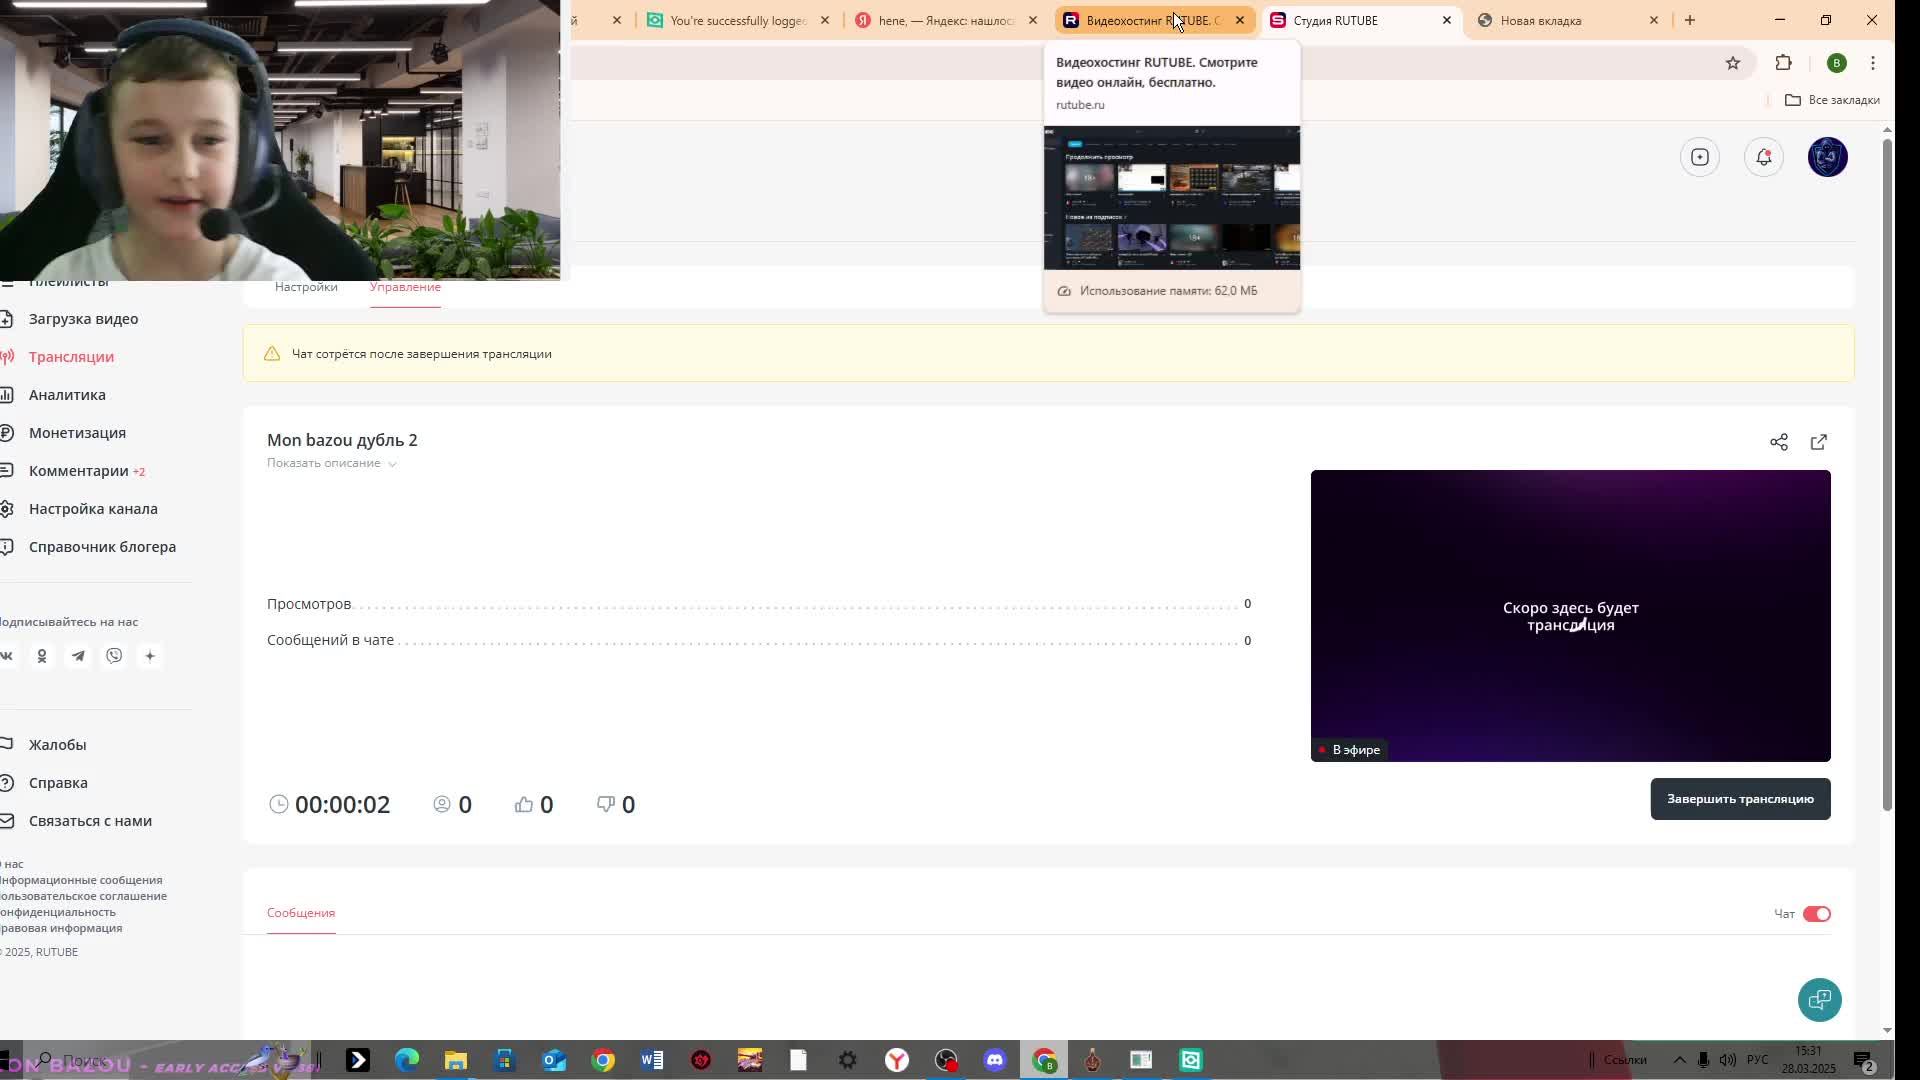The width and height of the screenshot is (1920, 1080).
Task: Expand Показать описание section
Action: tap(331, 463)
